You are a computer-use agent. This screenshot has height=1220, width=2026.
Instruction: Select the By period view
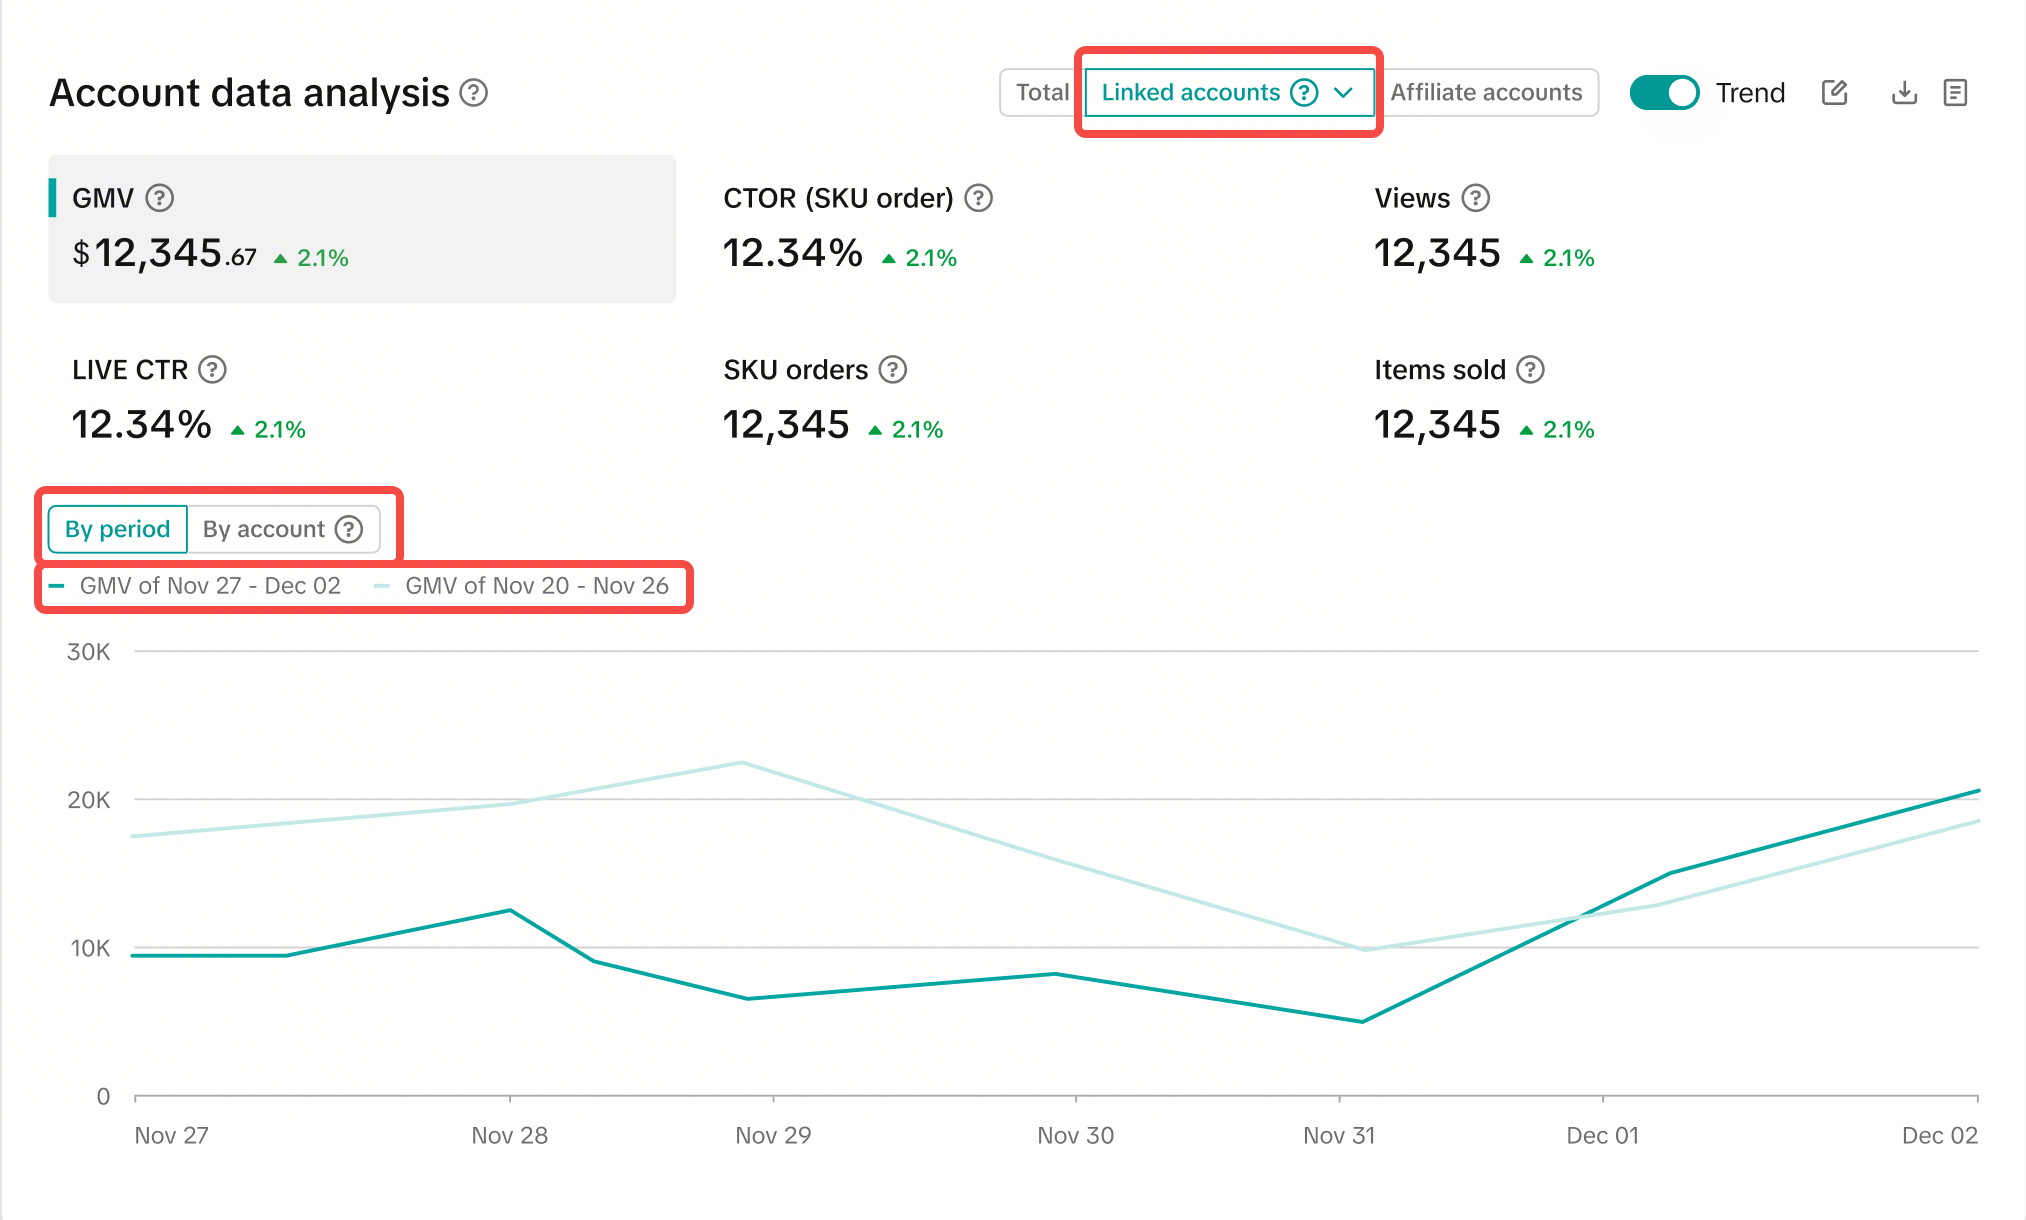click(x=117, y=529)
